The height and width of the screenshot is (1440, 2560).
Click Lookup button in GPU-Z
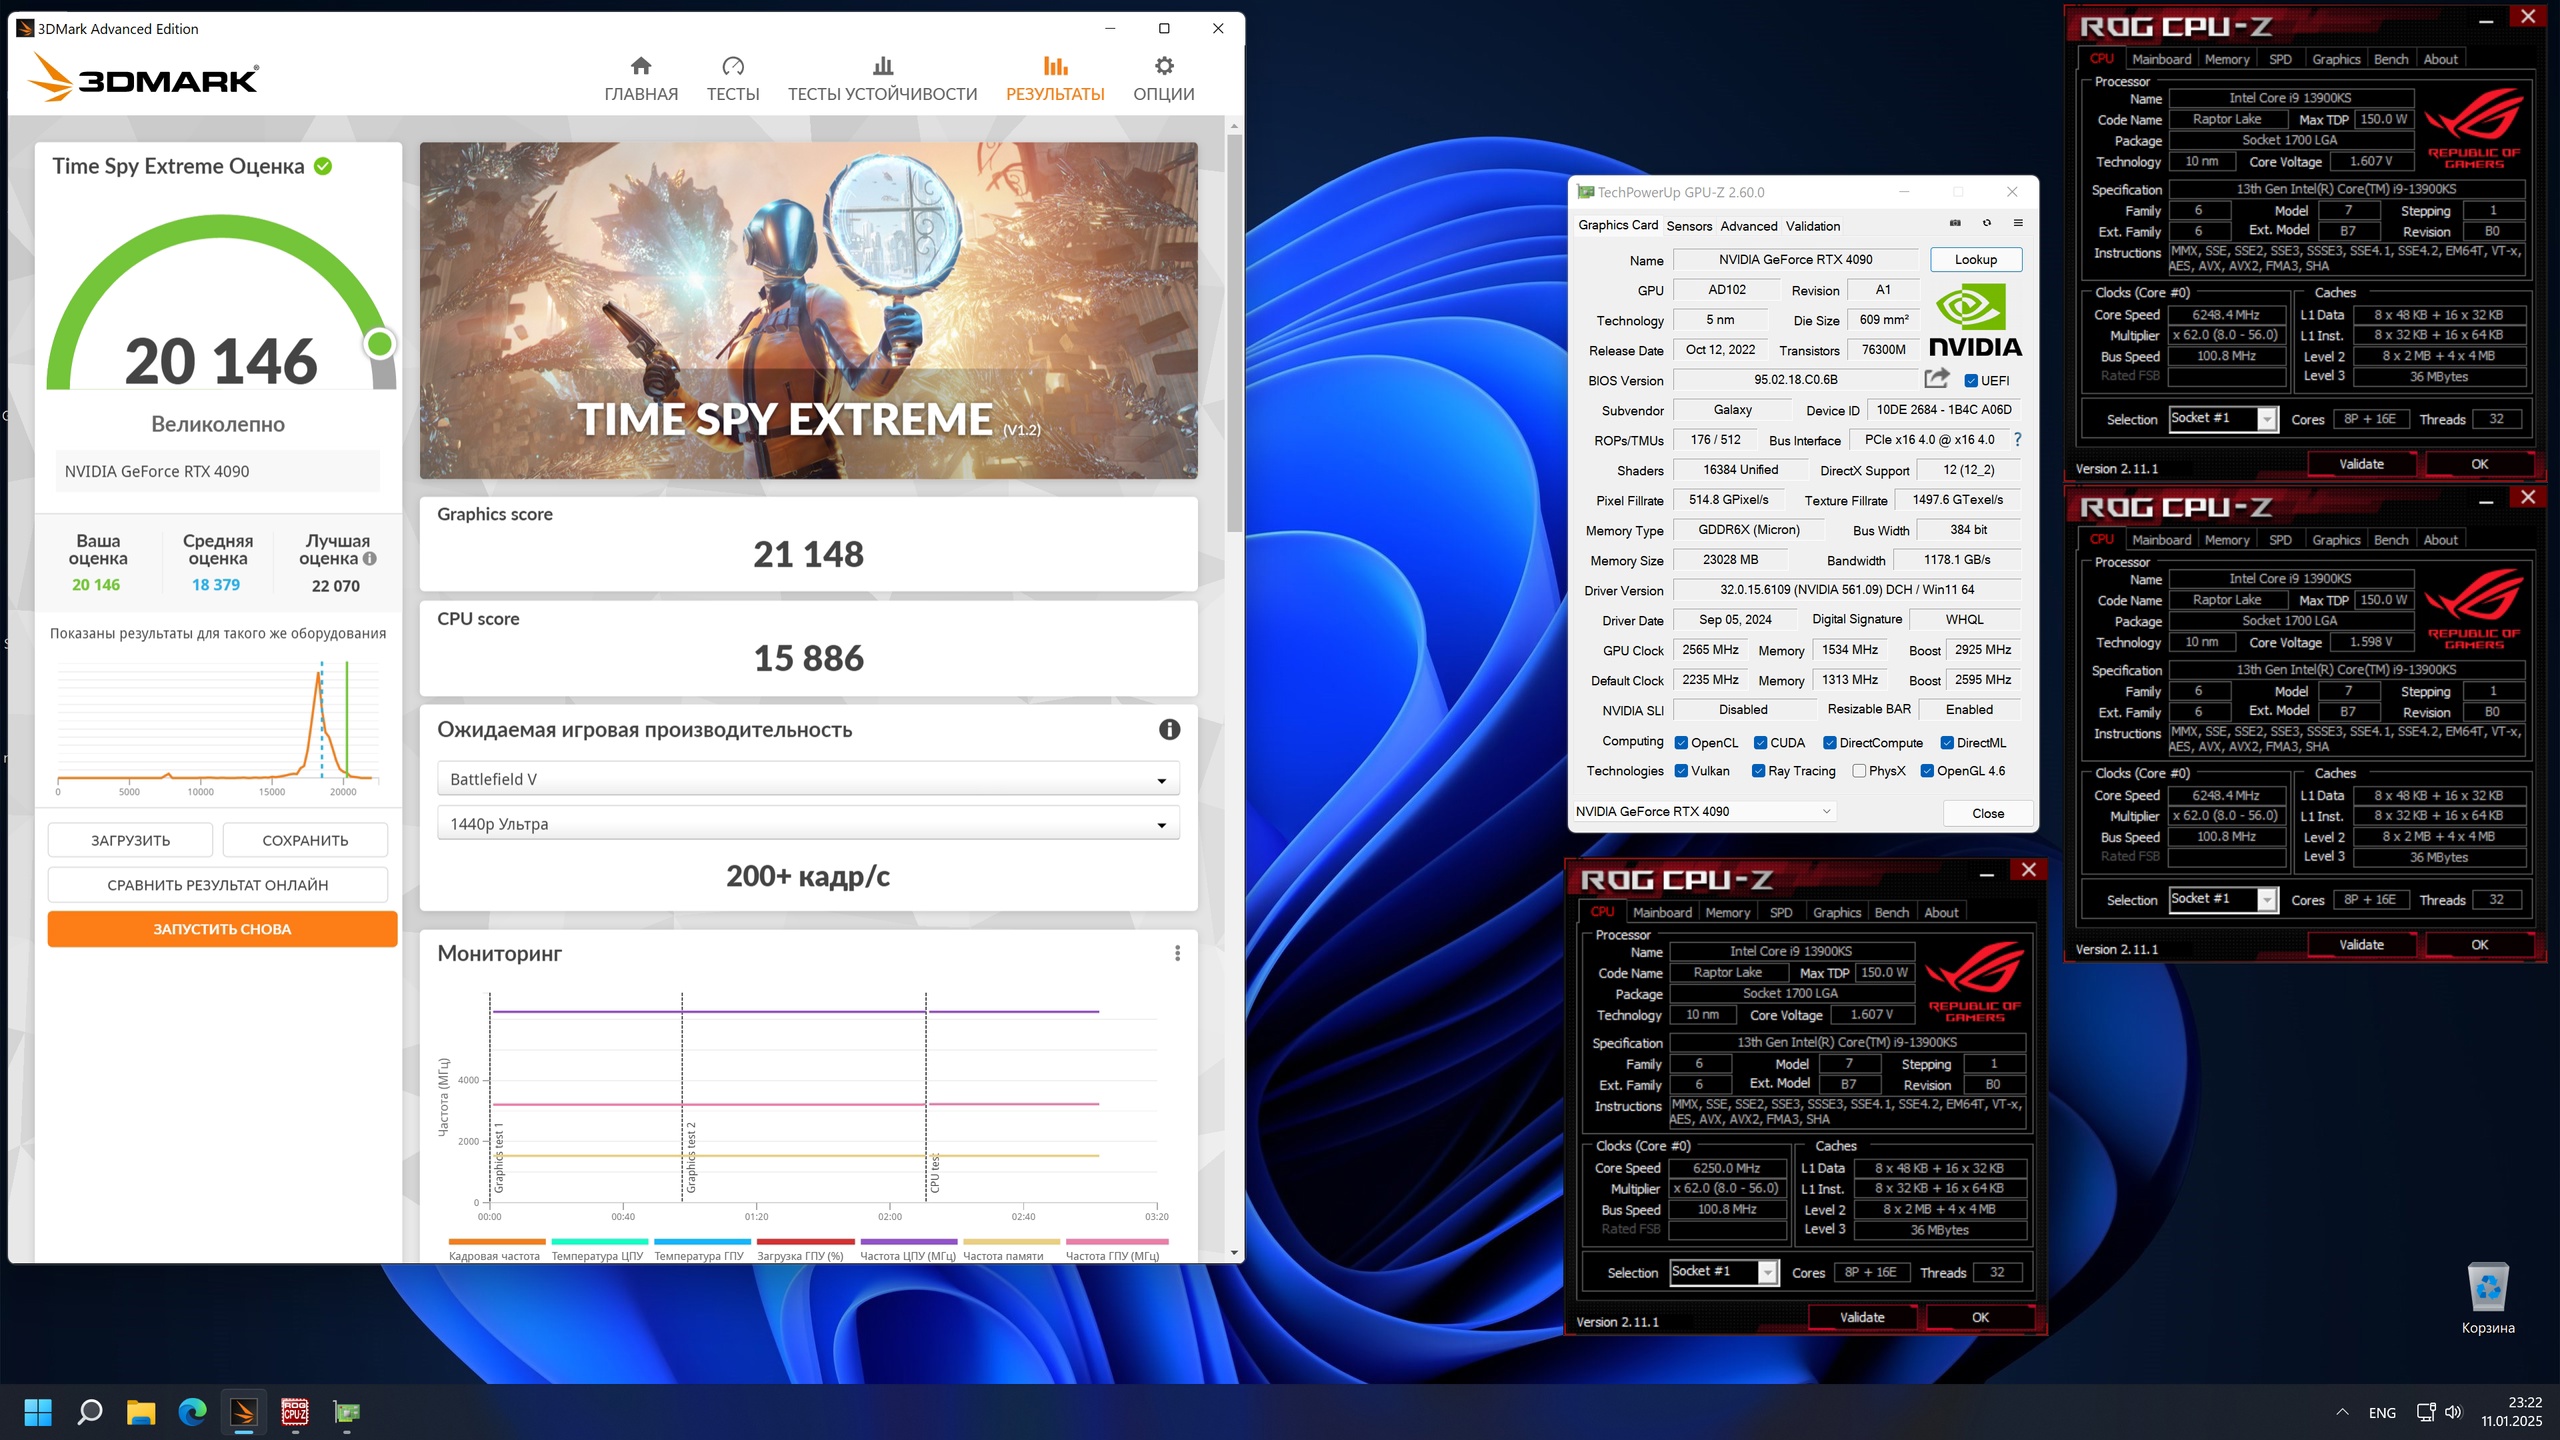click(x=1976, y=259)
